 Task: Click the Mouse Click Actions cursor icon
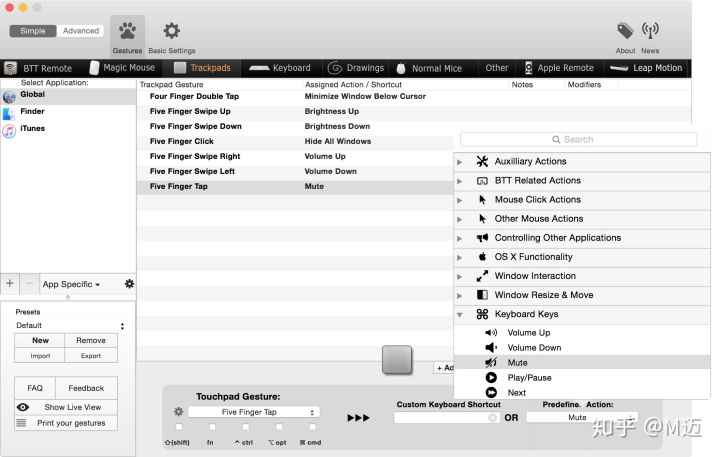[x=482, y=199]
